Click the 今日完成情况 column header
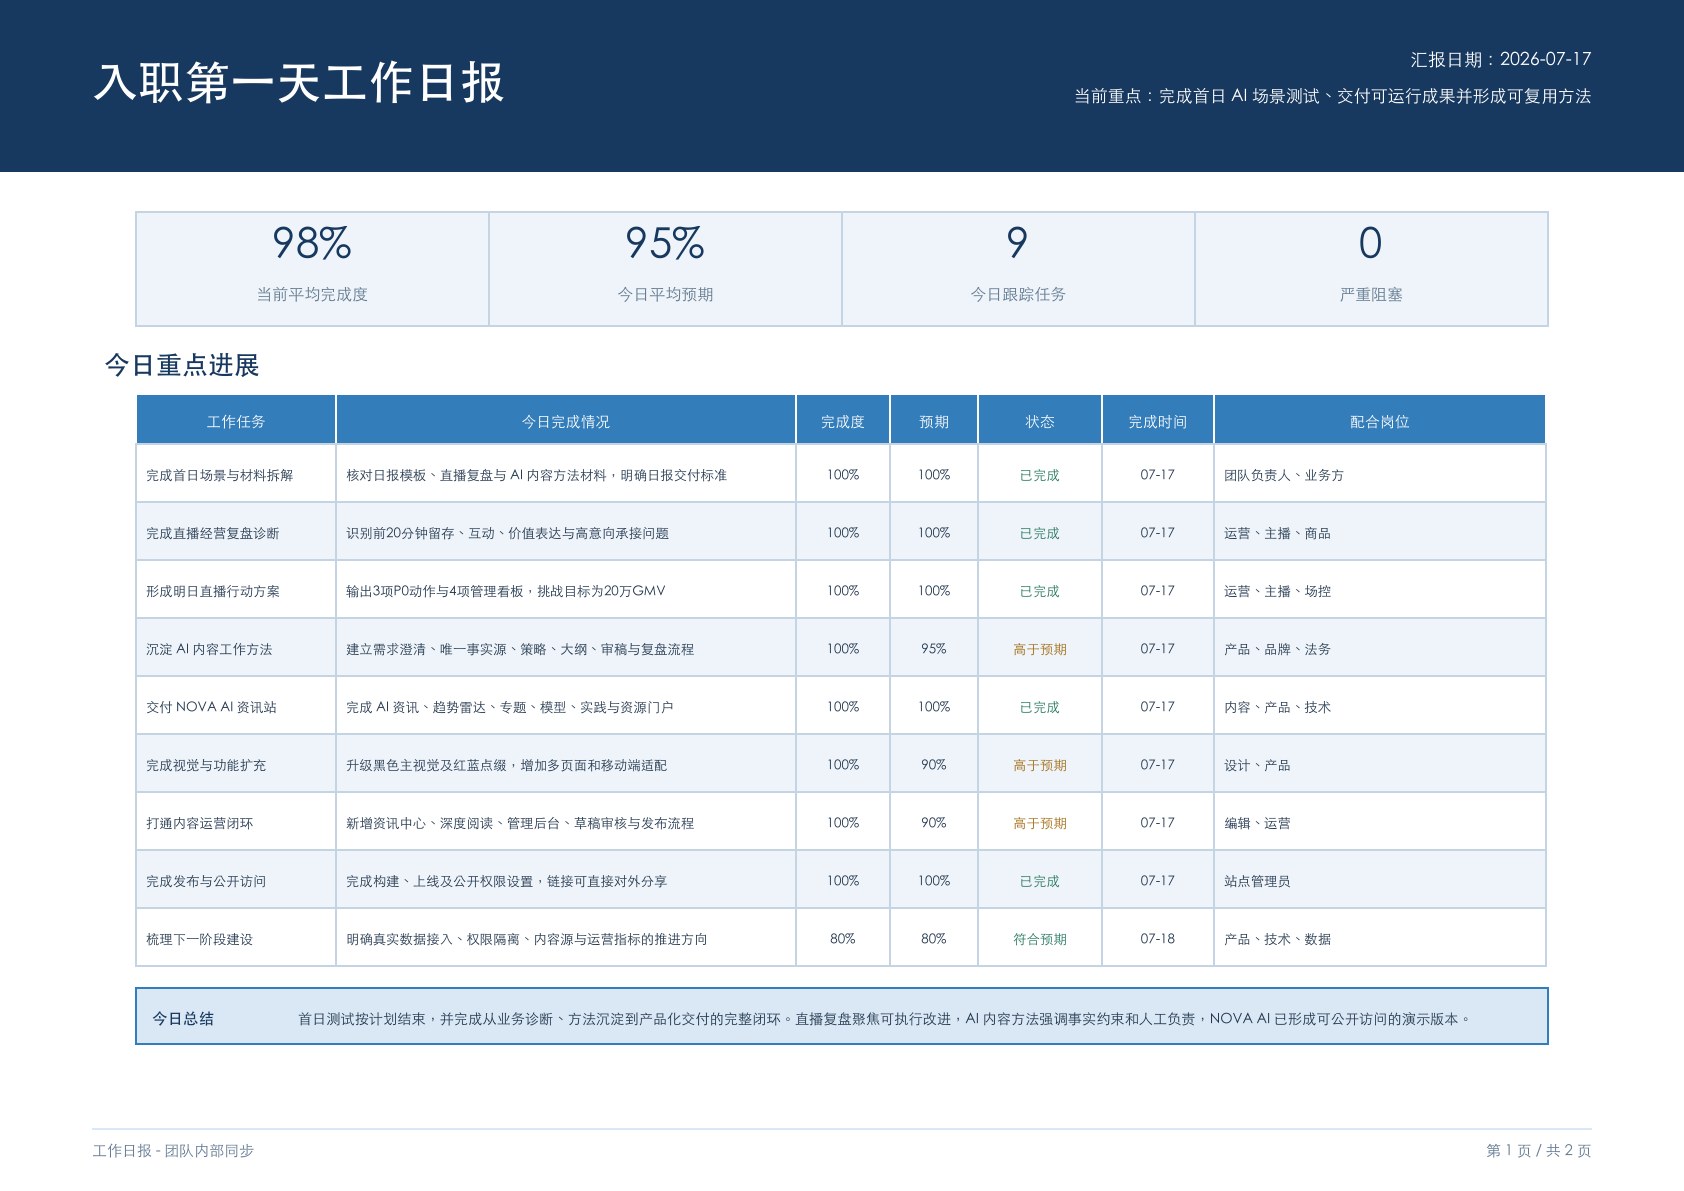The height and width of the screenshot is (1191, 1684). 566,420
